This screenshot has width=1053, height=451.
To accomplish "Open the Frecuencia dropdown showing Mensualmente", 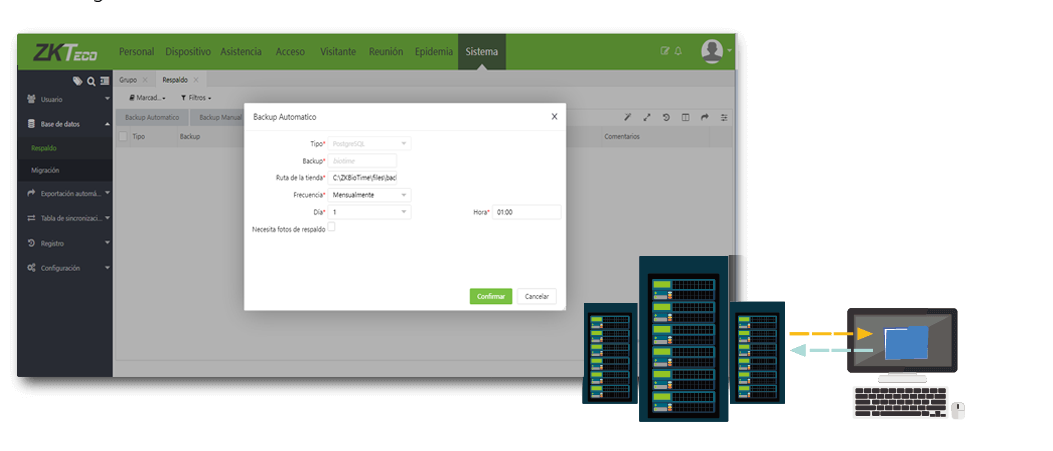I will point(369,195).
